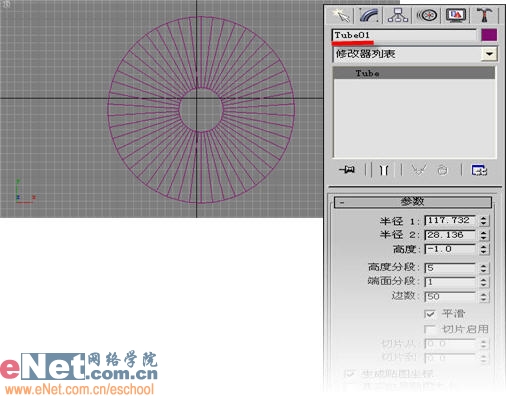This screenshot has height=396, width=506.
Task: Adjust the 高度 spinner arrows
Action: click(x=483, y=249)
